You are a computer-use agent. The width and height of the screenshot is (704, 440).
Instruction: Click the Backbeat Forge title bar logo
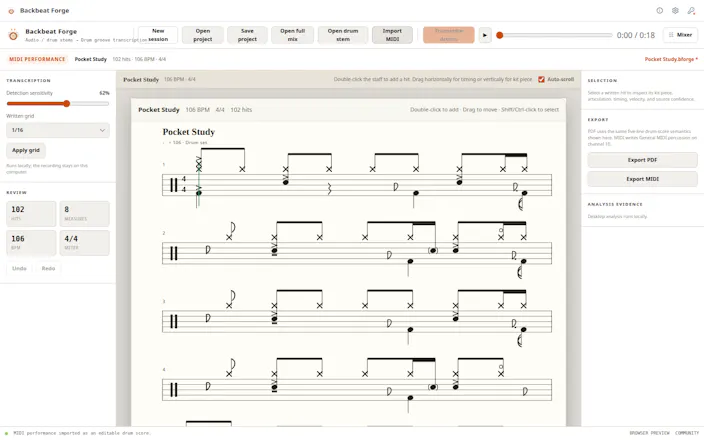pos(11,11)
